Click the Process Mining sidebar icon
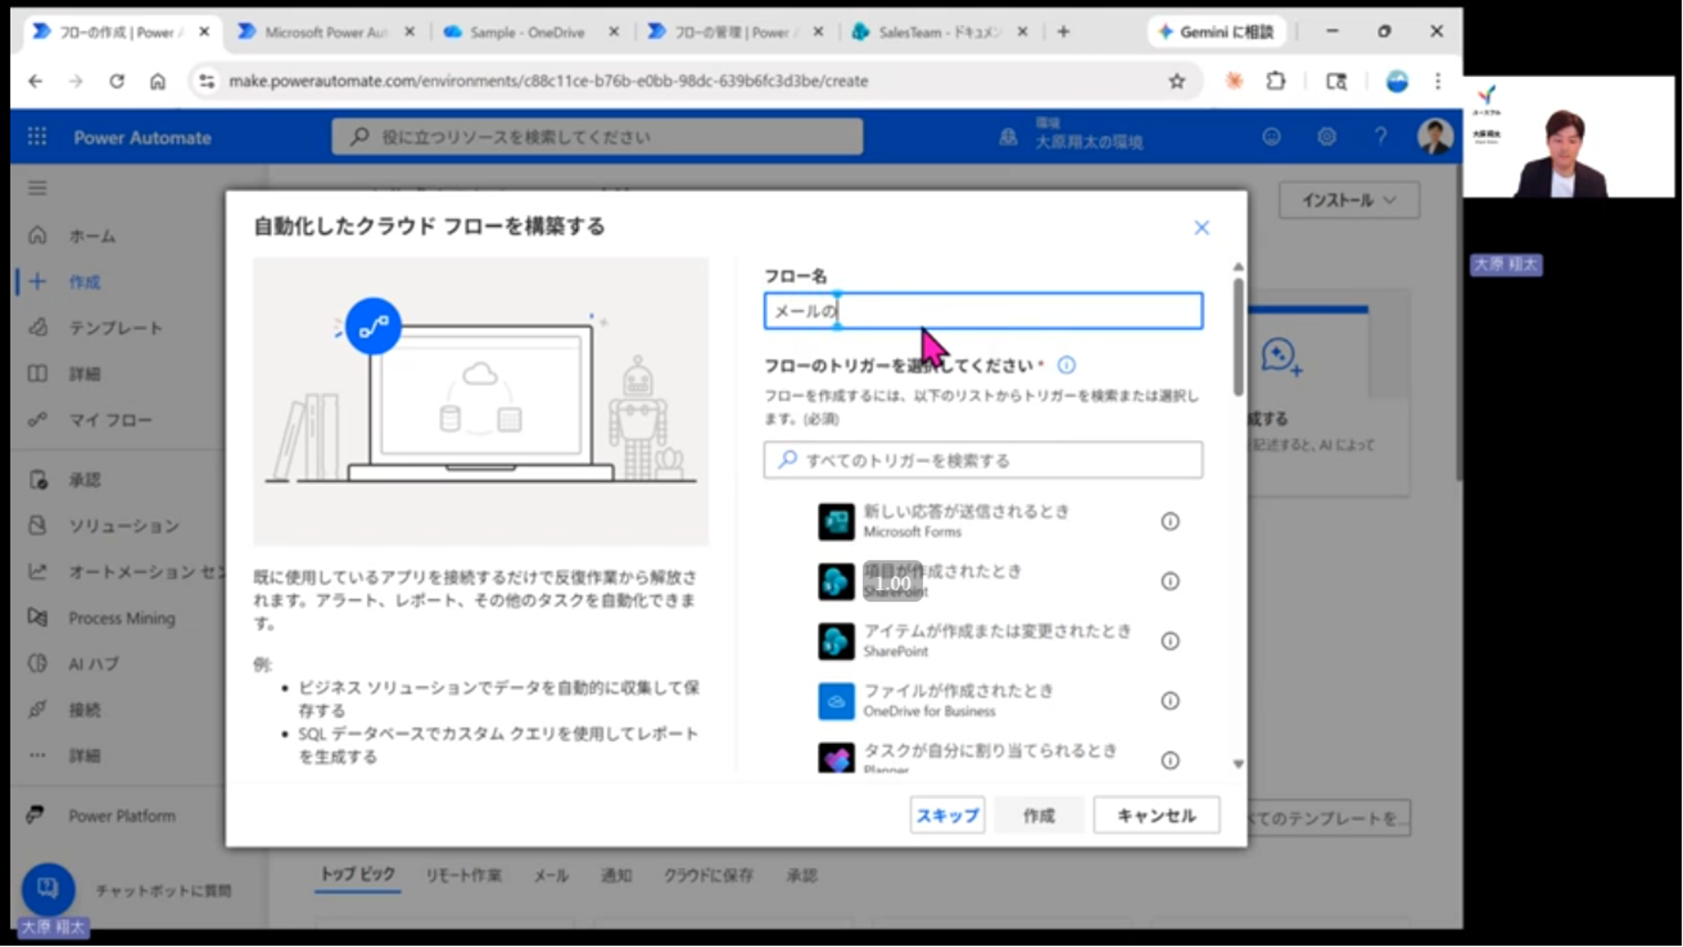This screenshot has width=1683, height=947. click(37, 618)
